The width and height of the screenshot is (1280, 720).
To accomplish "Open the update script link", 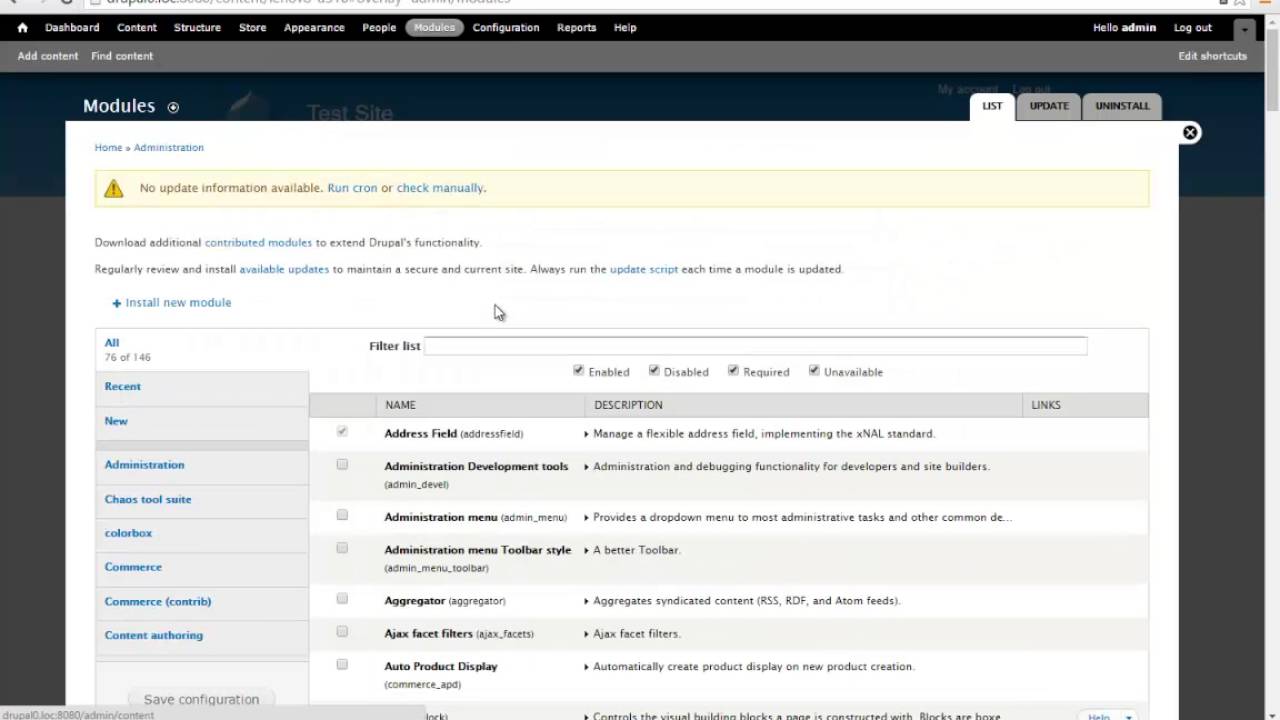I will click(644, 269).
